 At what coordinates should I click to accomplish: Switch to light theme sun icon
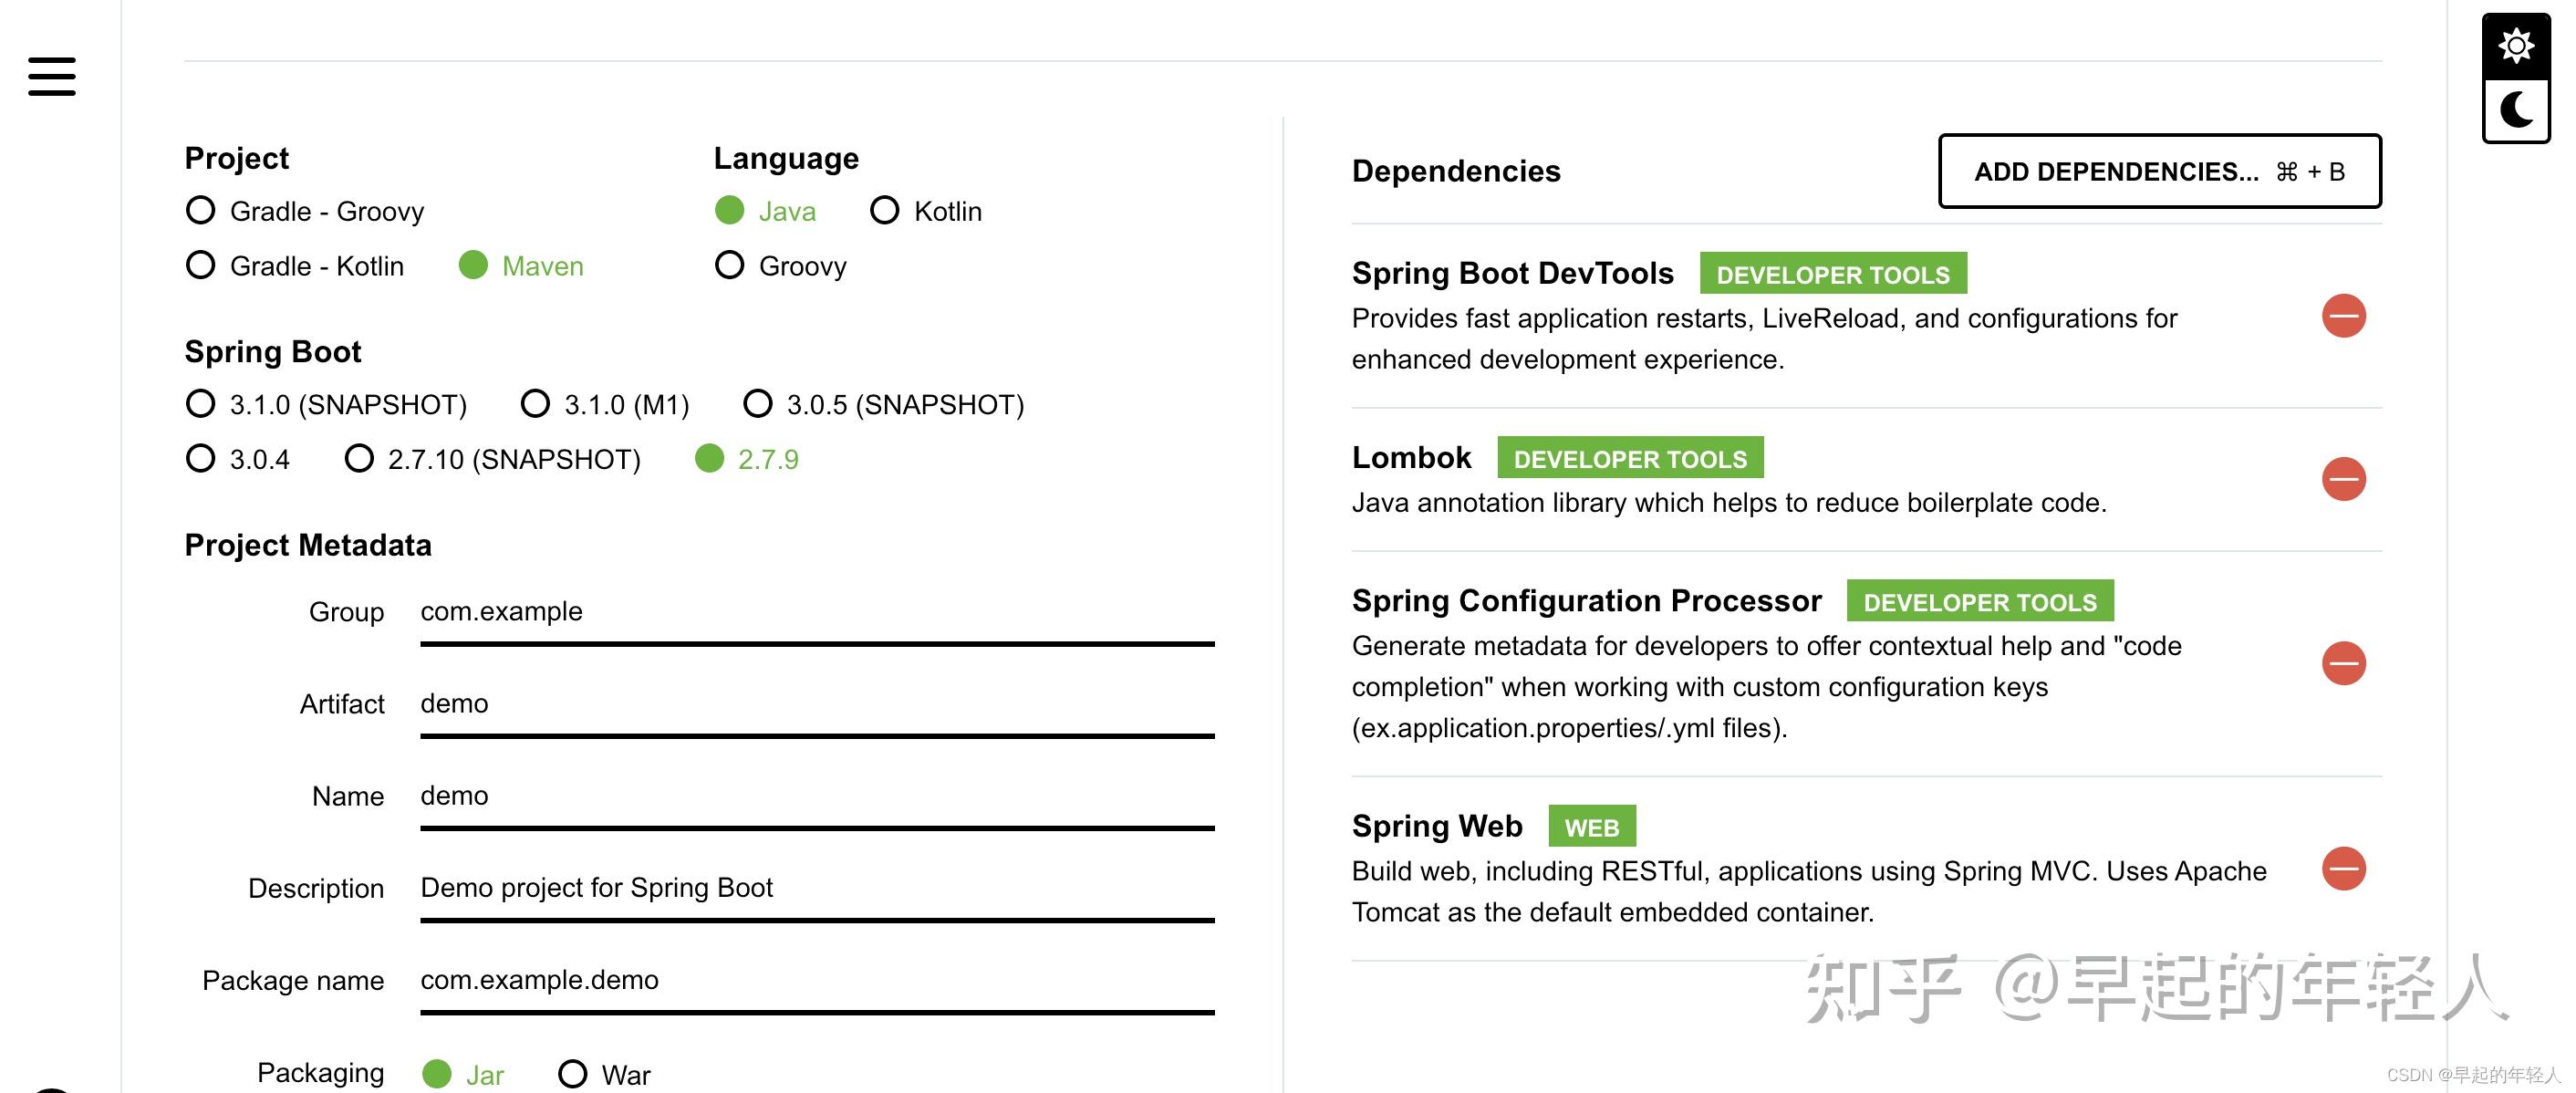pos(2516,46)
